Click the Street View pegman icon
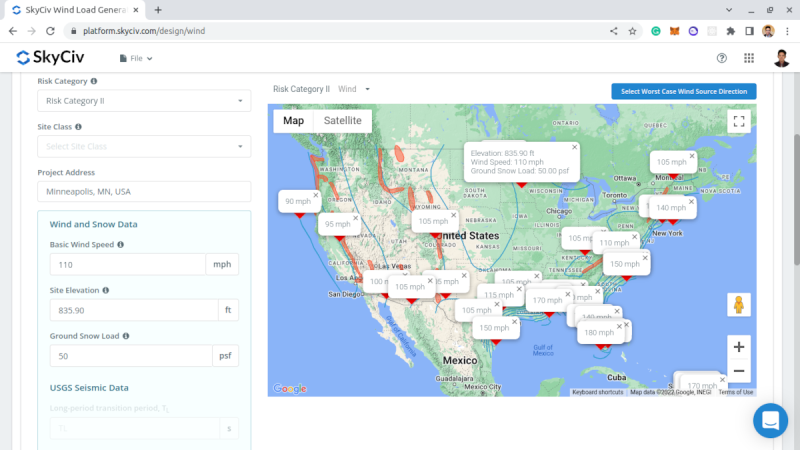The width and height of the screenshot is (800, 450). pyautogui.click(x=739, y=304)
